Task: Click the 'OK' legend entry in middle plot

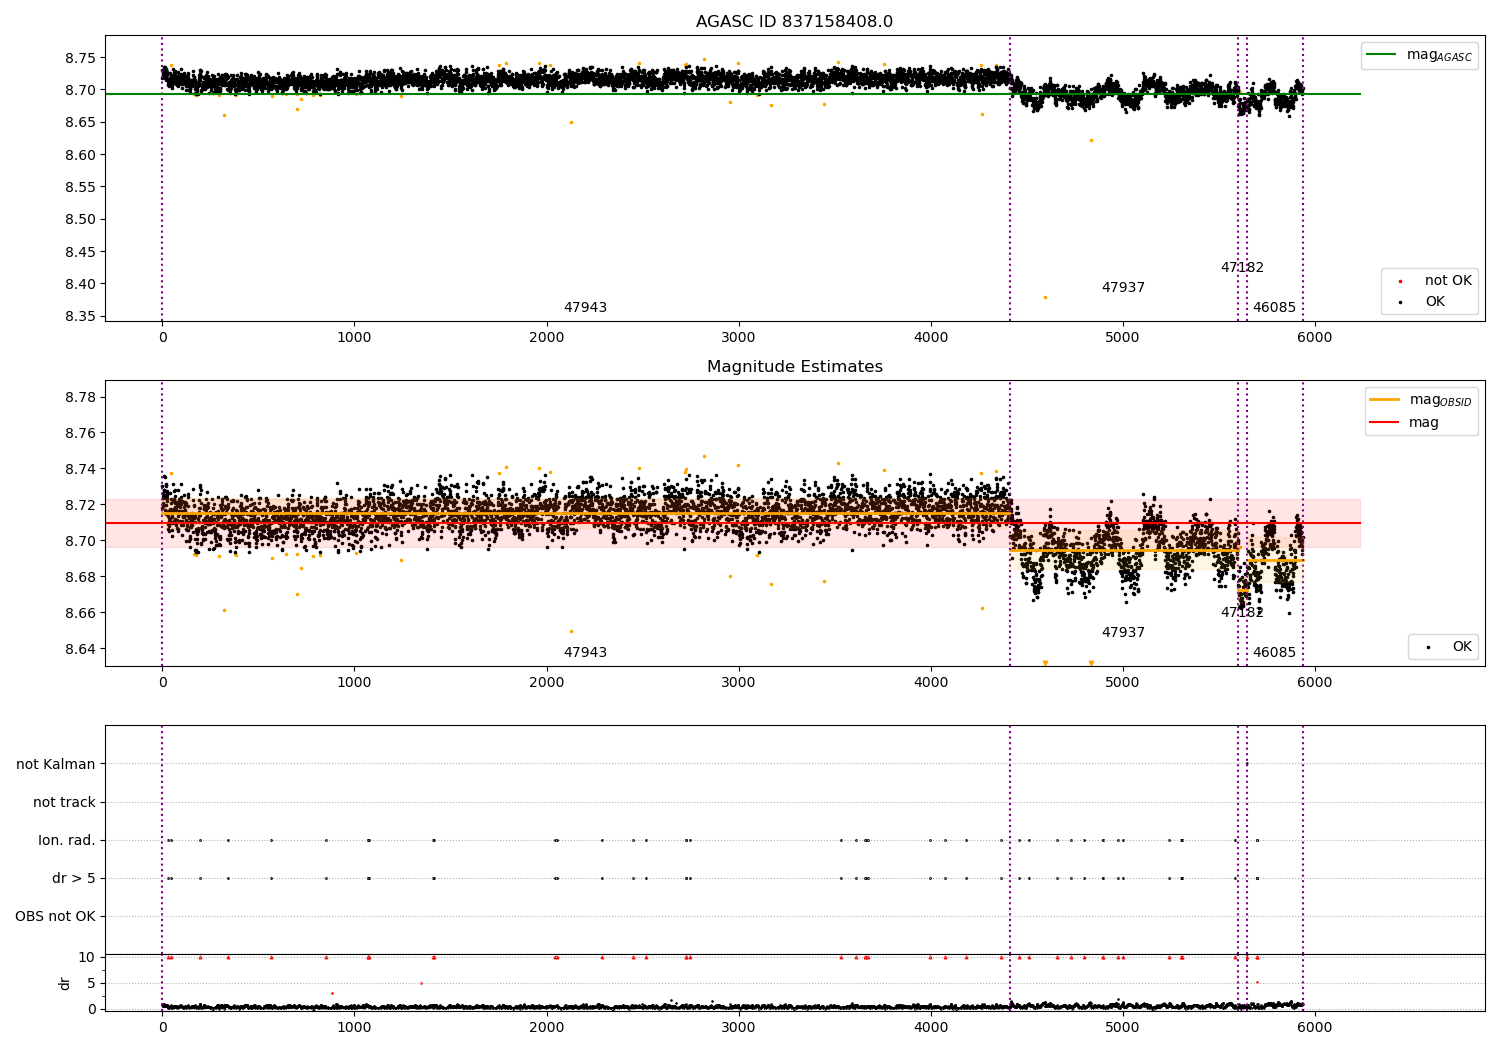Action: [1462, 647]
